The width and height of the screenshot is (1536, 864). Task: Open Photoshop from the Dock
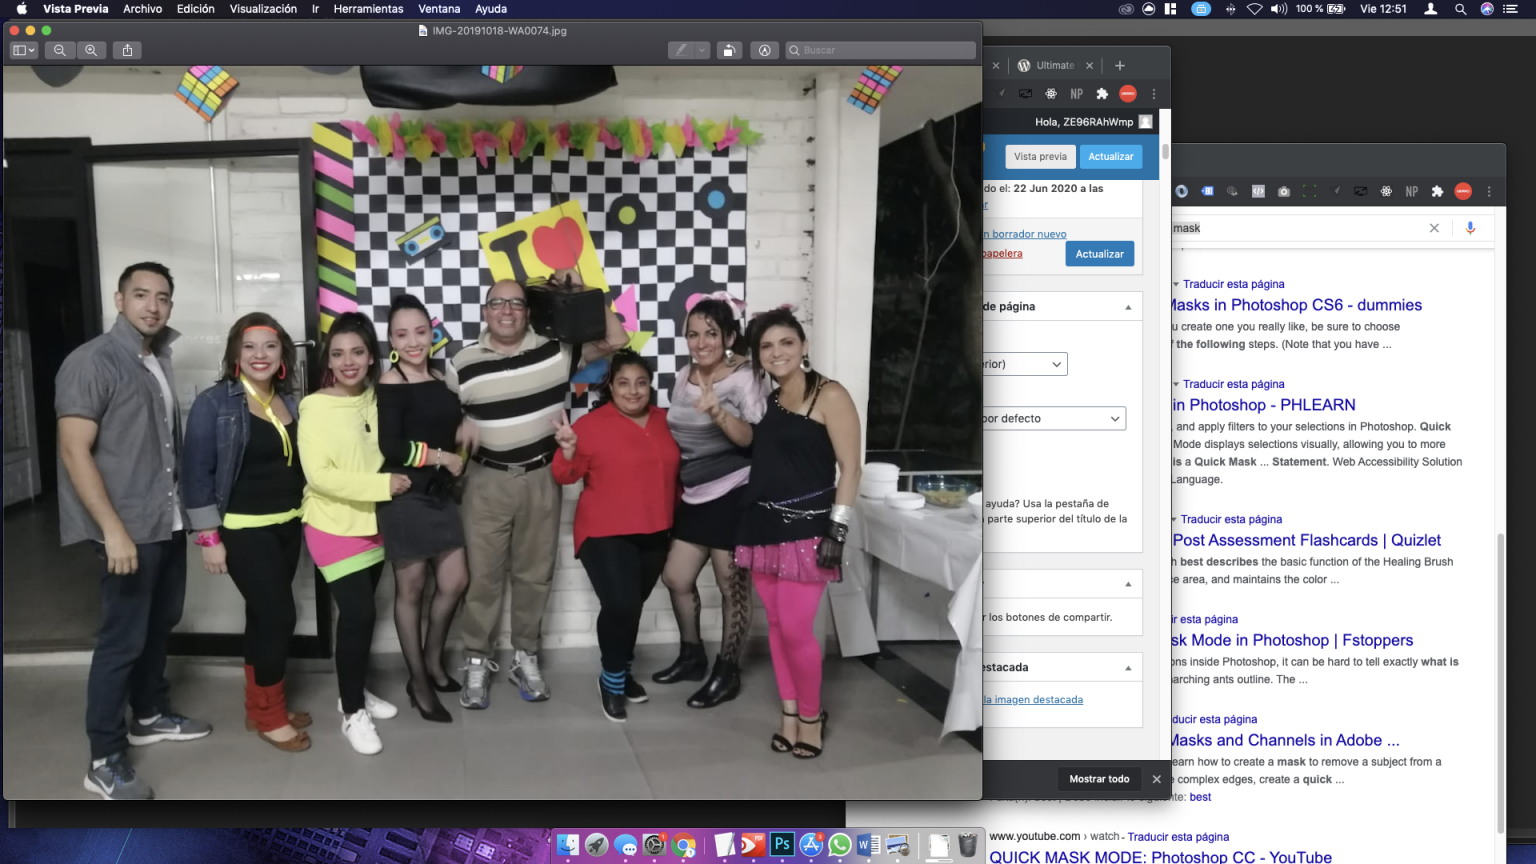(x=782, y=845)
